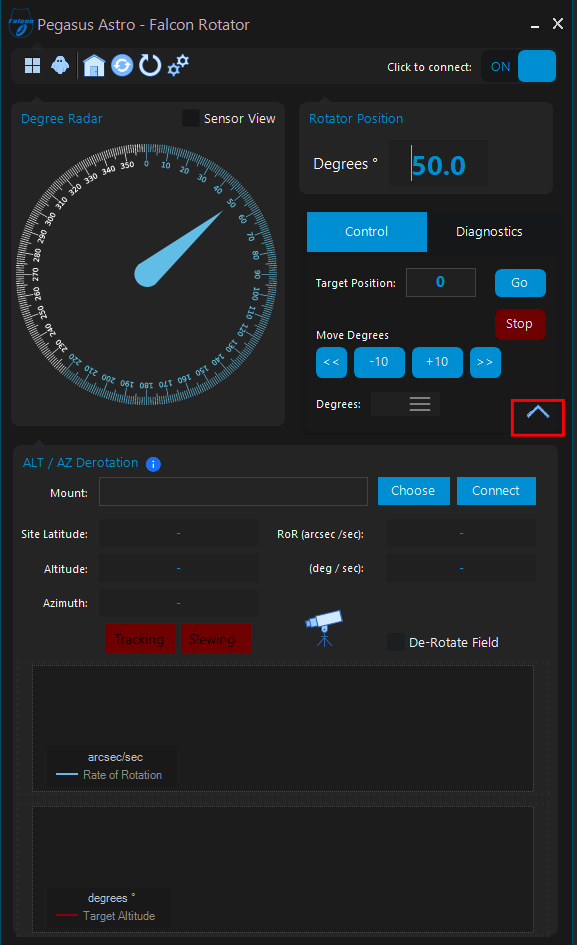Image resolution: width=577 pixels, height=945 pixels.
Task: Open the grid layout icon in toolbar
Action: pos(33,66)
